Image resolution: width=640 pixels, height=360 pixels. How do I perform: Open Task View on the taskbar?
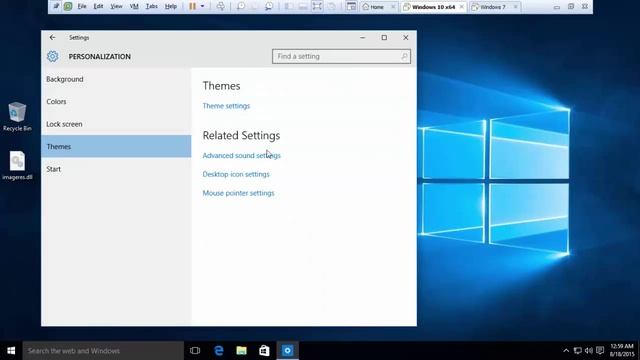click(195, 351)
